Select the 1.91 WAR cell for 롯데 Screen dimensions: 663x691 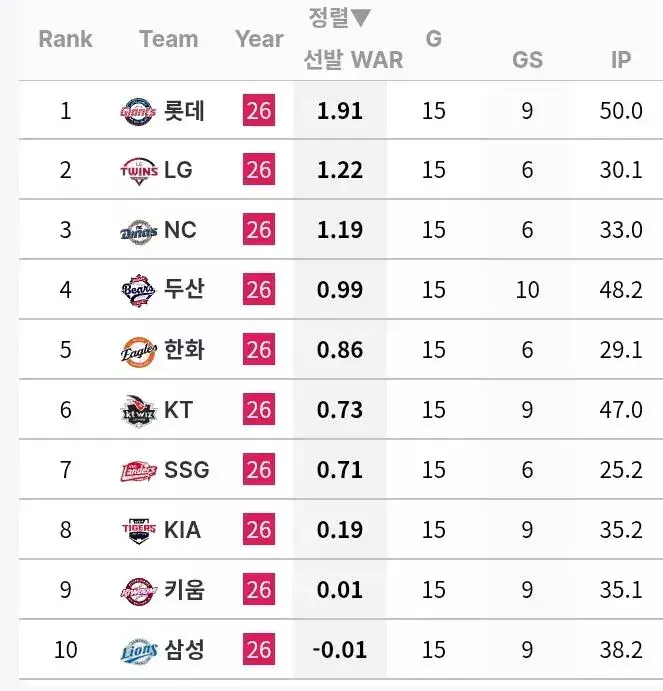click(339, 111)
